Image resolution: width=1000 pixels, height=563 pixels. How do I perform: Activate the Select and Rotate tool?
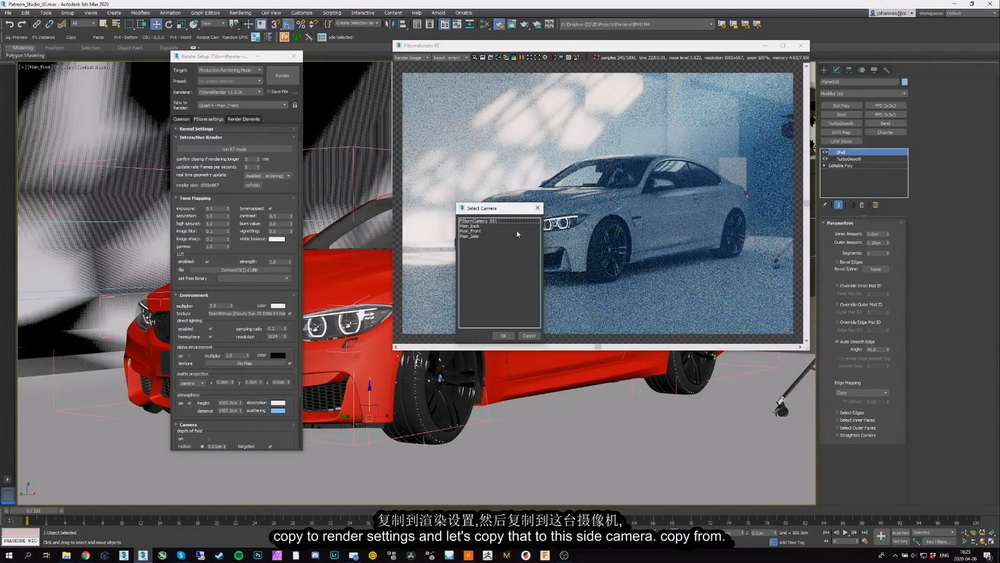168,24
